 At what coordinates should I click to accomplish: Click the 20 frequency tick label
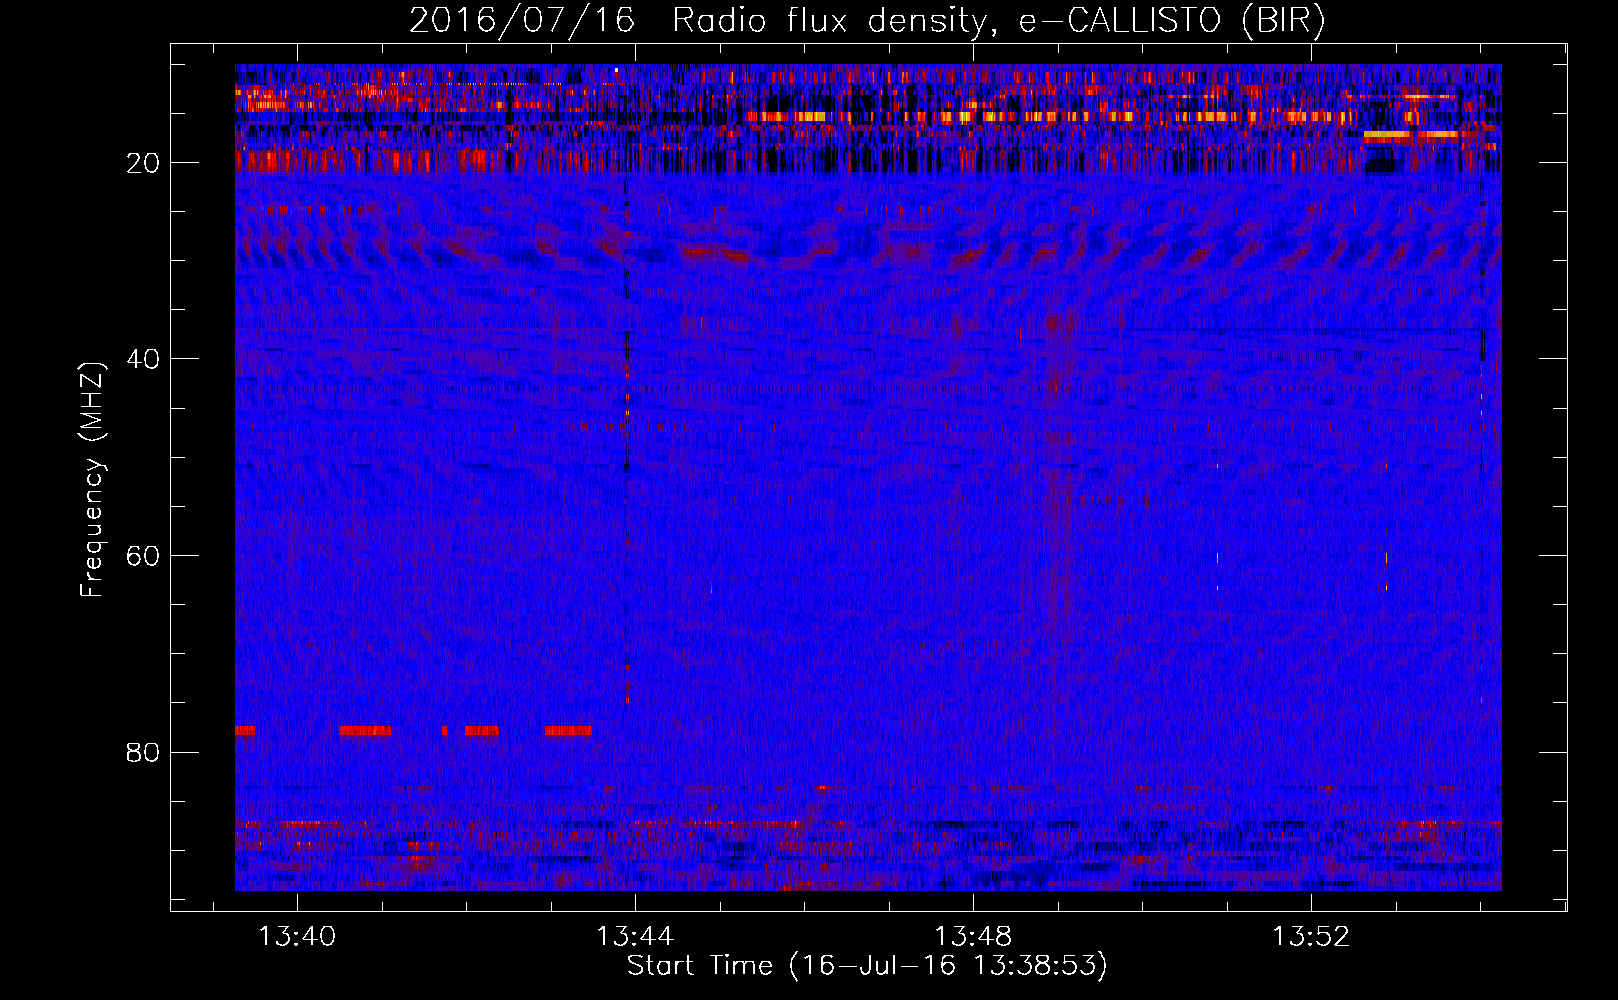point(143,163)
